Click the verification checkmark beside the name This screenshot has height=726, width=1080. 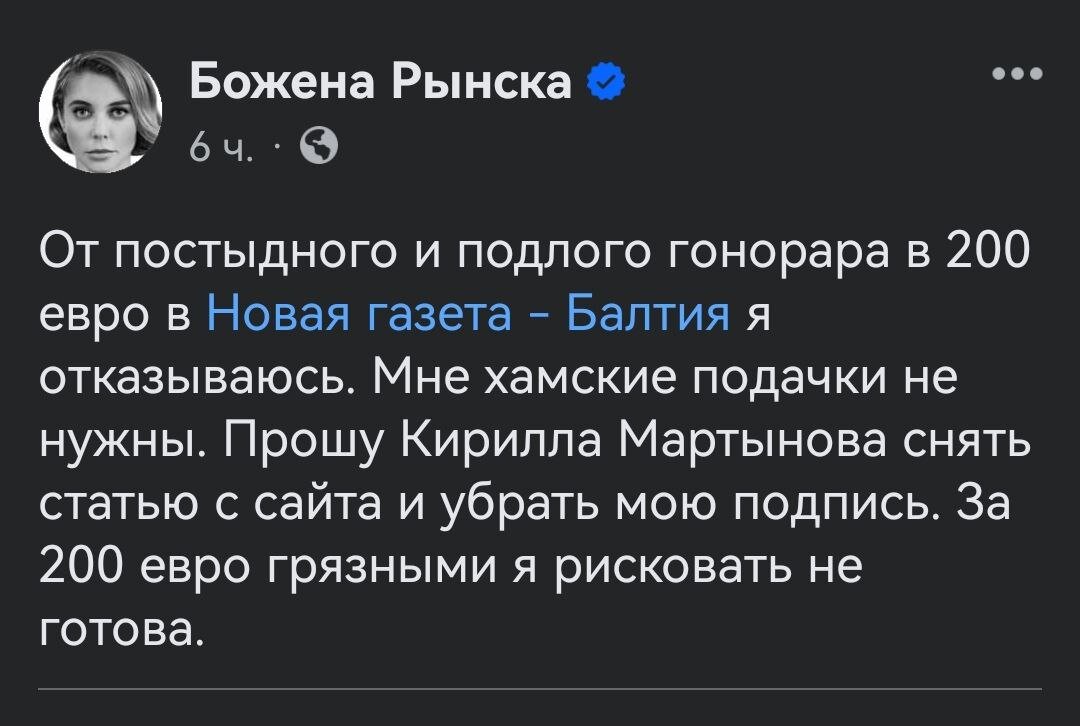pos(607,82)
